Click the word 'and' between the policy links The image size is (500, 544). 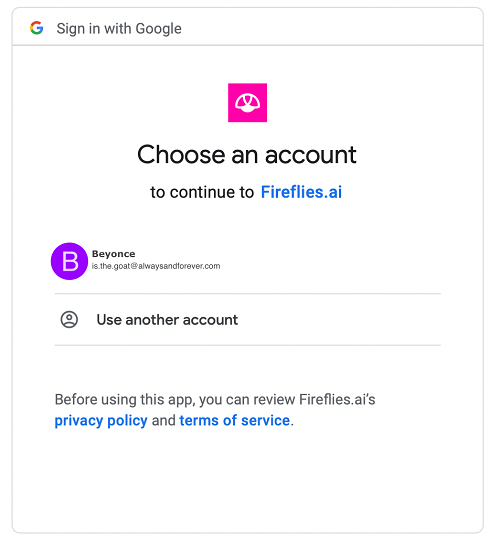click(163, 420)
